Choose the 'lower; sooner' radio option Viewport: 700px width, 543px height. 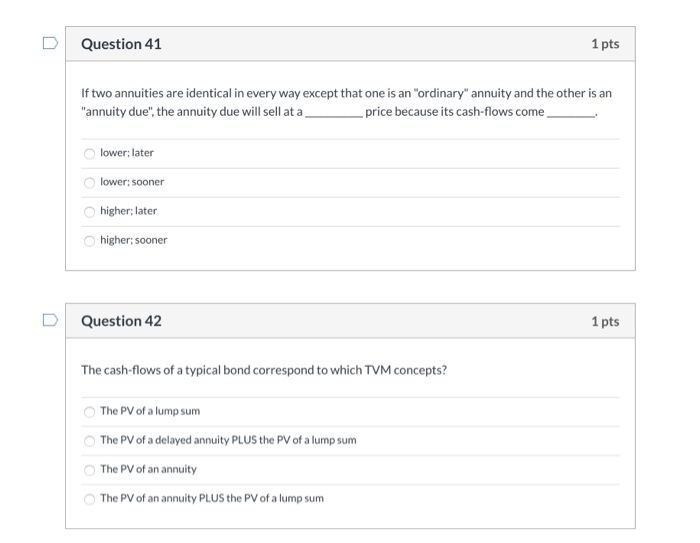coord(89,182)
